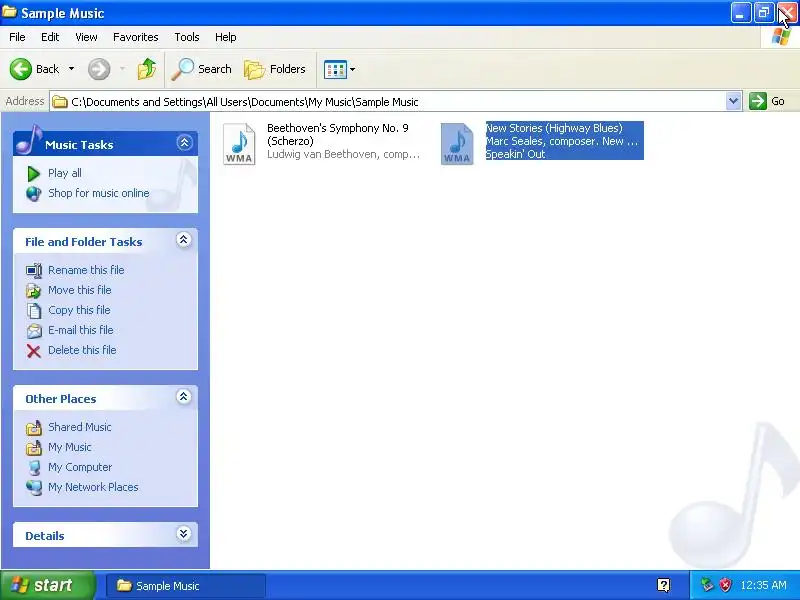Click the red security shield tray icon
Image resolution: width=800 pixels, height=600 pixels.
pyautogui.click(x=725, y=585)
